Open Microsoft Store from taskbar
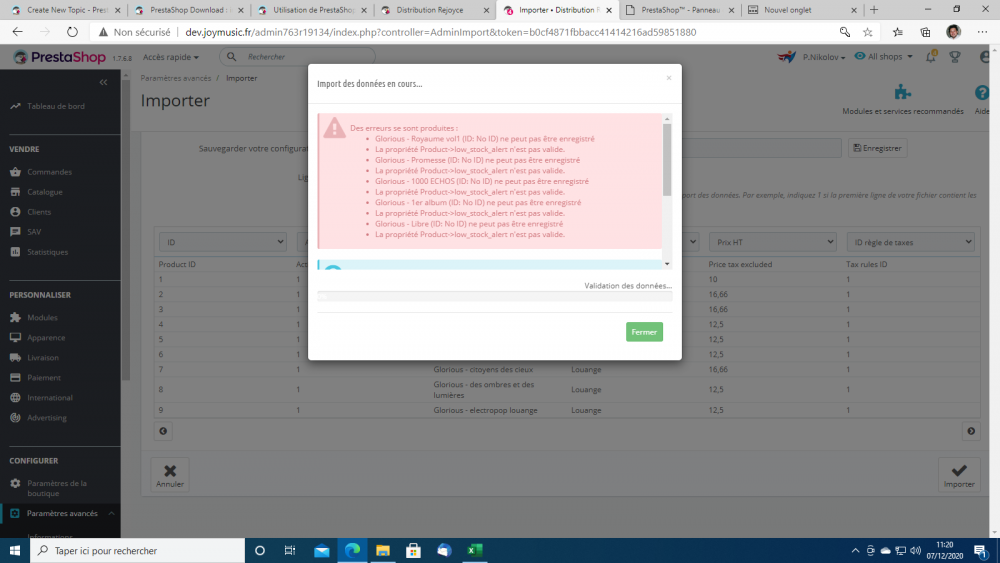This screenshot has width=1000, height=563. coord(413,550)
